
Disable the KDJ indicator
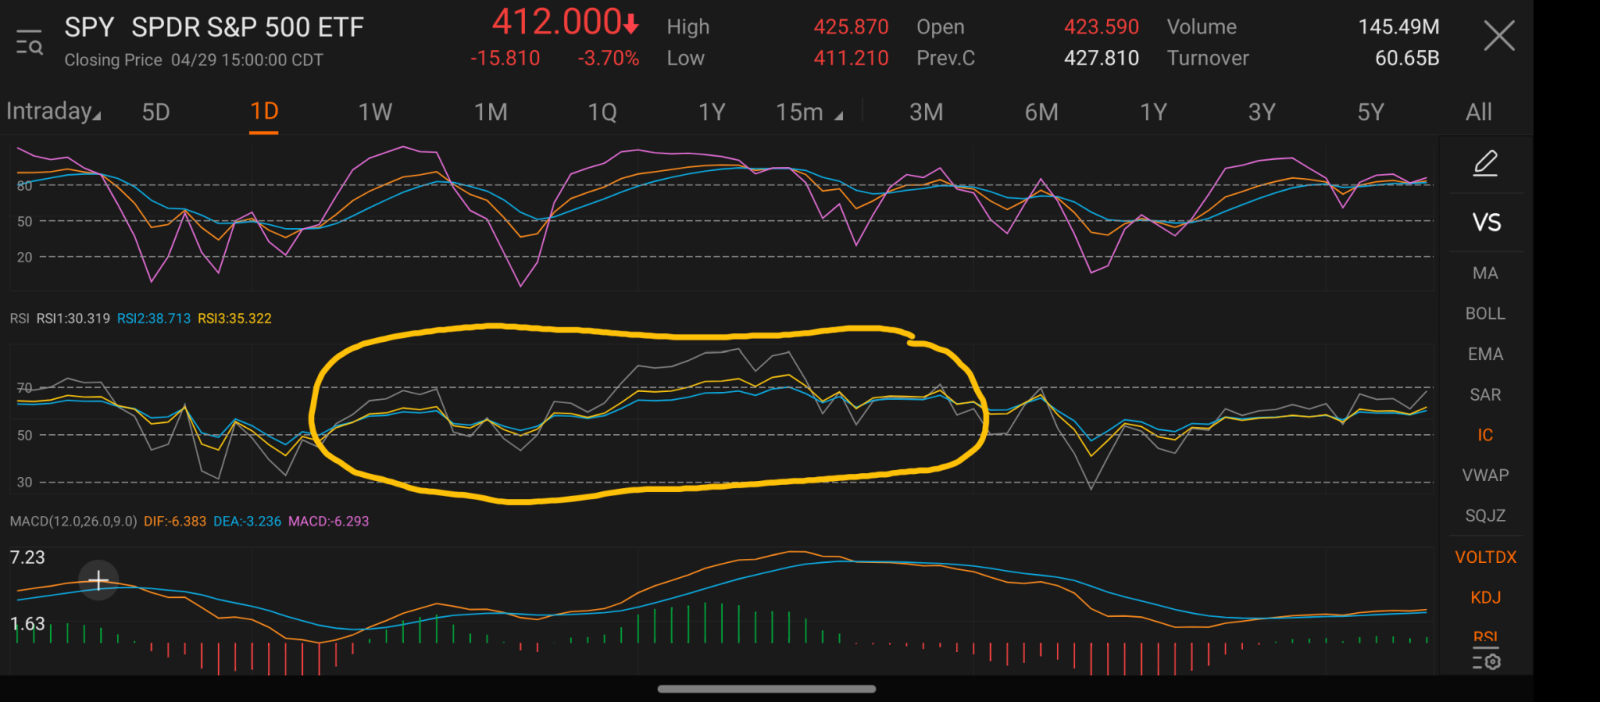(1485, 597)
